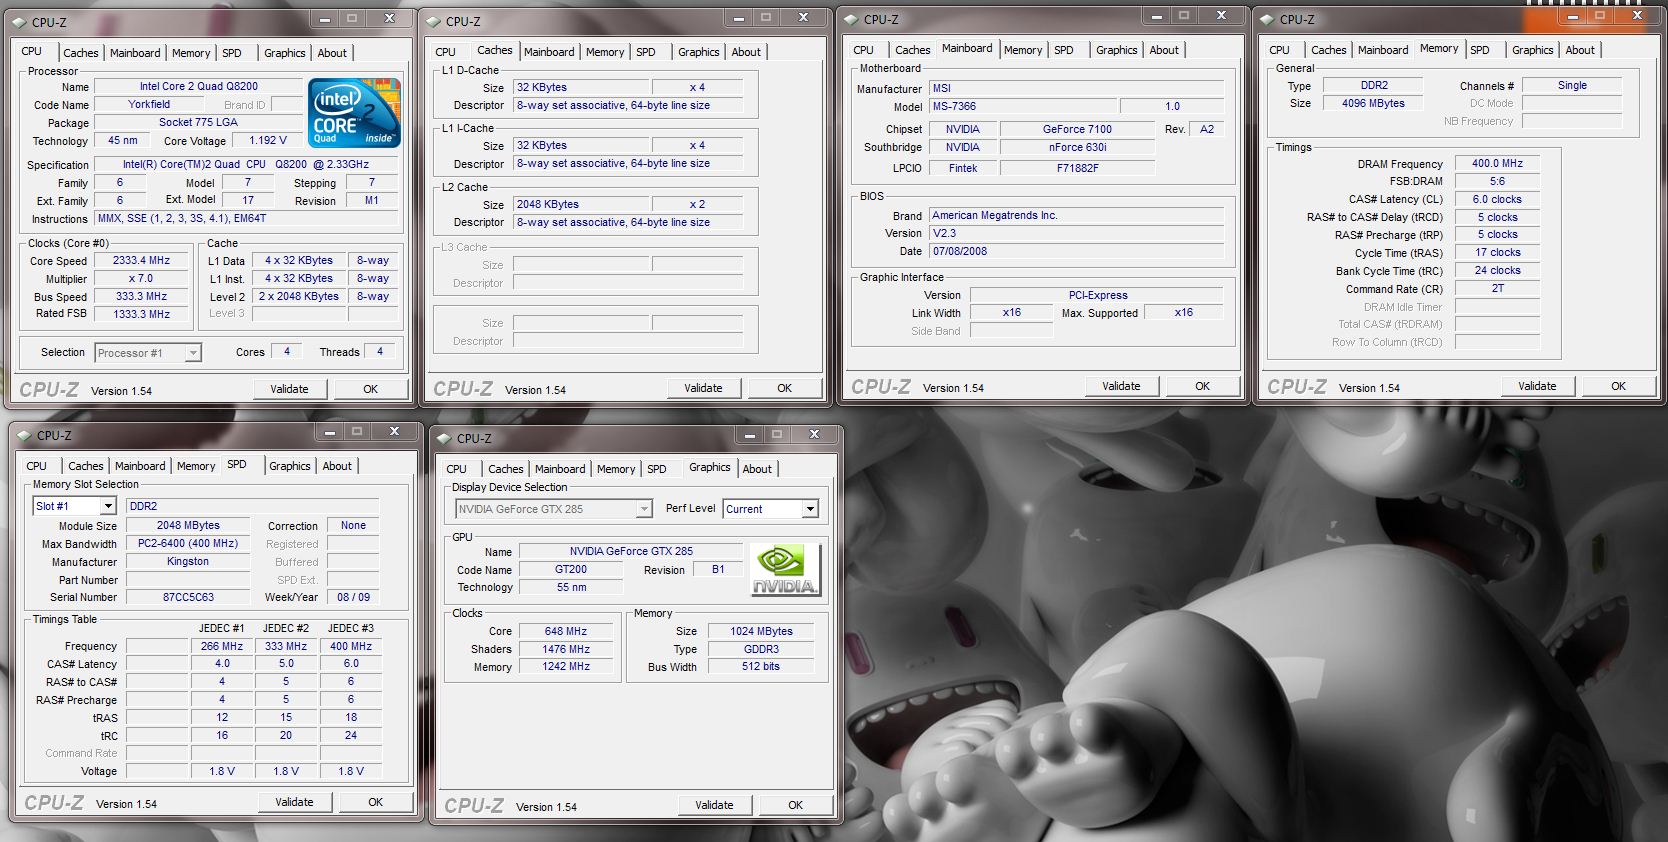
Task: Open the Processor #1 selection dropdown
Action: [x=148, y=353]
